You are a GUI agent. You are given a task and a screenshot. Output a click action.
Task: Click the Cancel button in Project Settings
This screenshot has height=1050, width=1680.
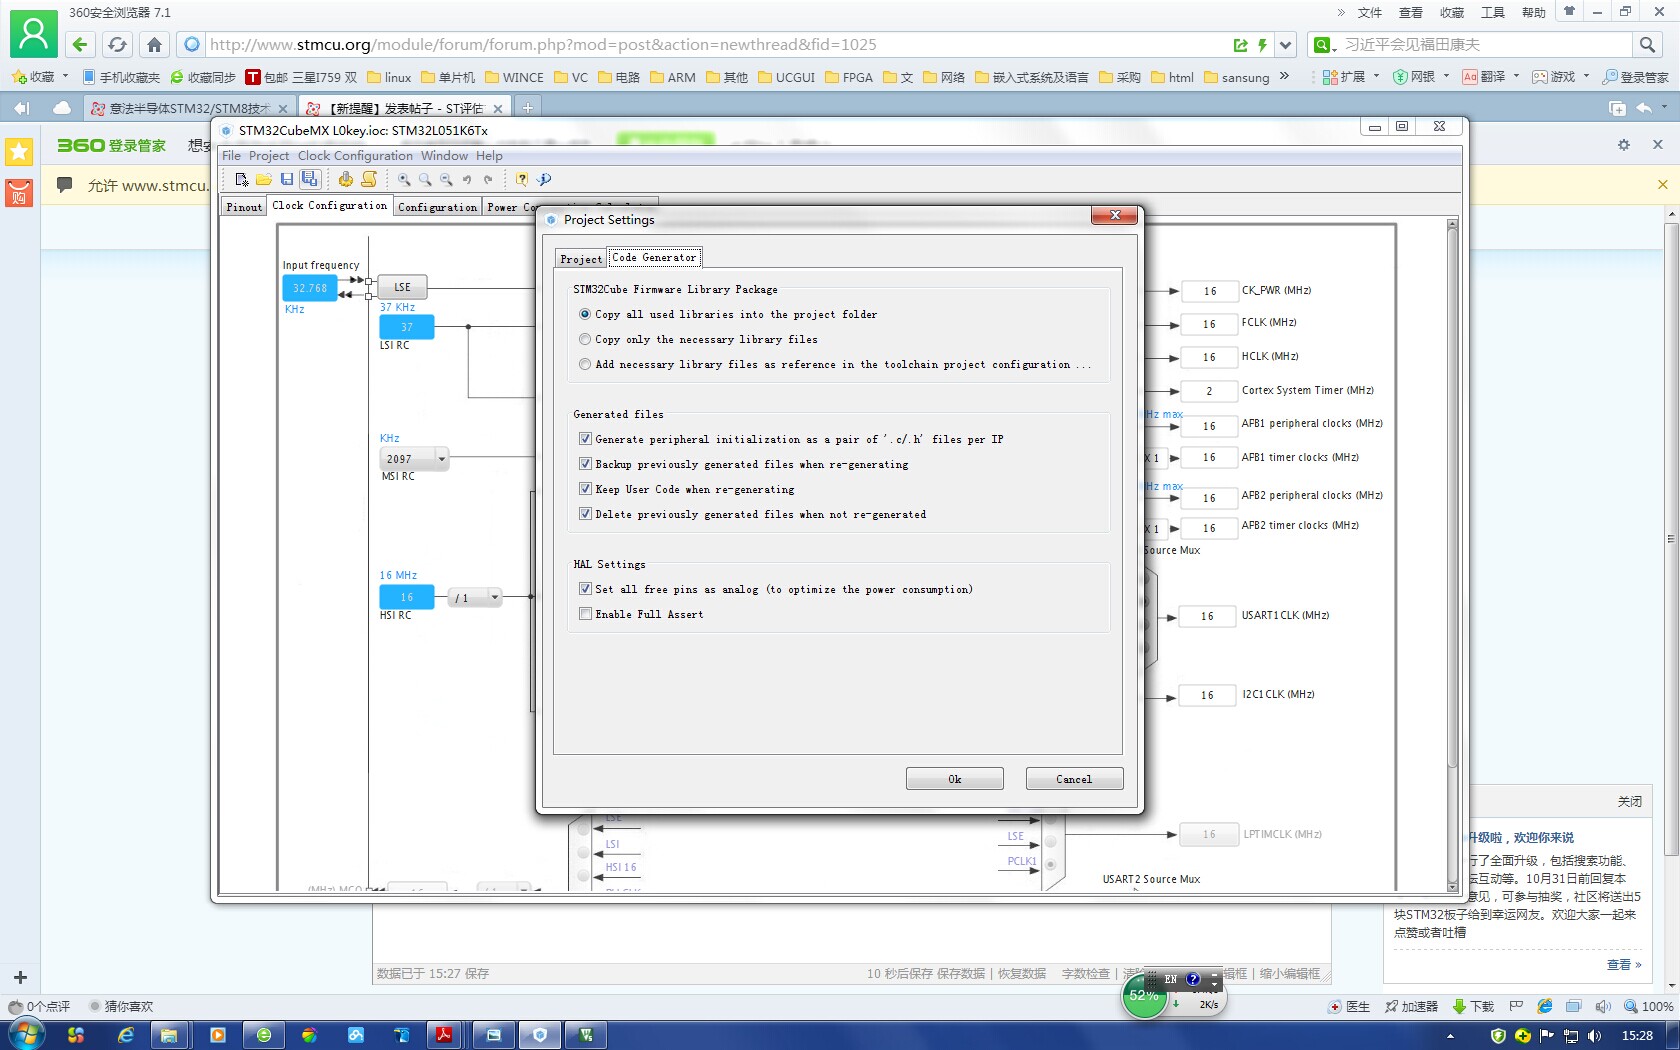click(x=1074, y=779)
